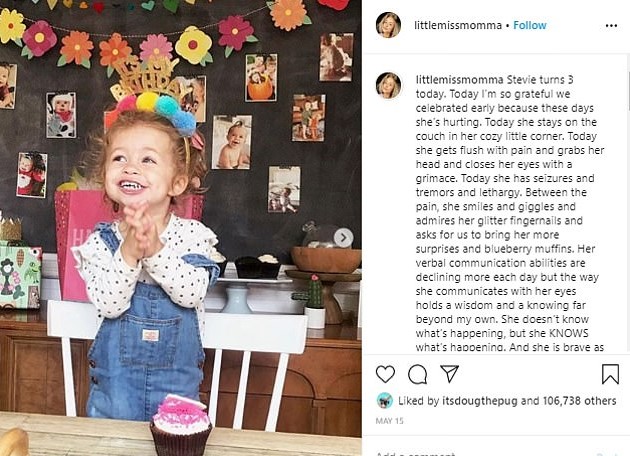Like the post with the heart icon

pyautogui.click(x=385, y=373)
